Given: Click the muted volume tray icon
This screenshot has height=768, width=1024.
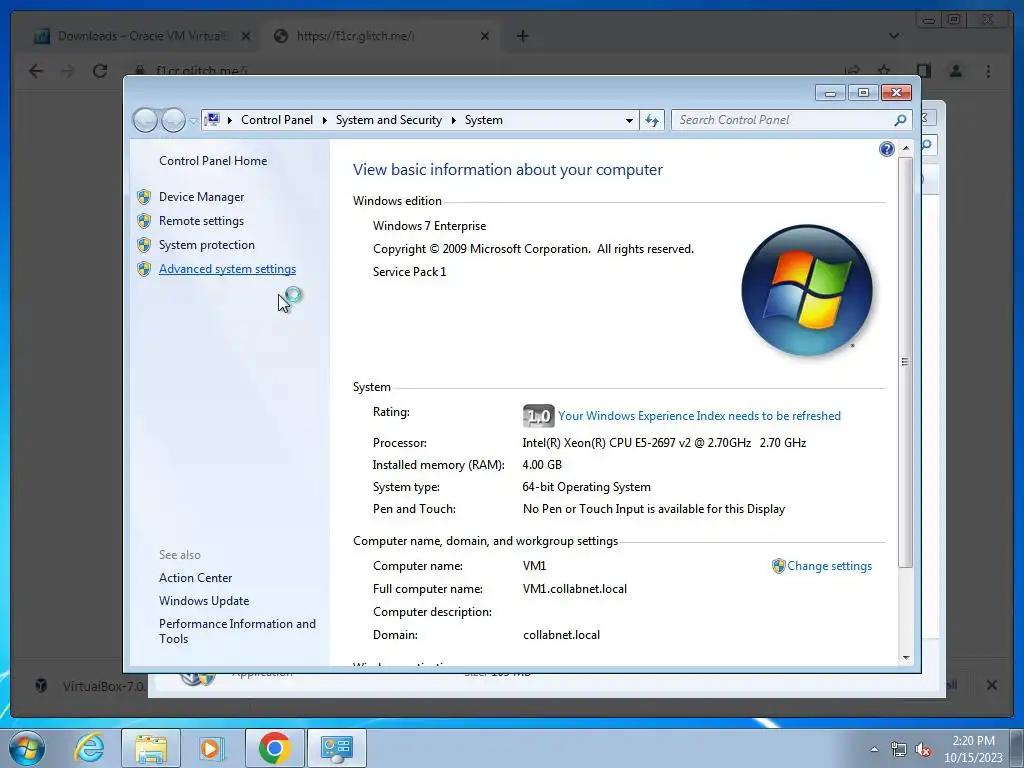Looking at the screenshot, I should (923, 750).
